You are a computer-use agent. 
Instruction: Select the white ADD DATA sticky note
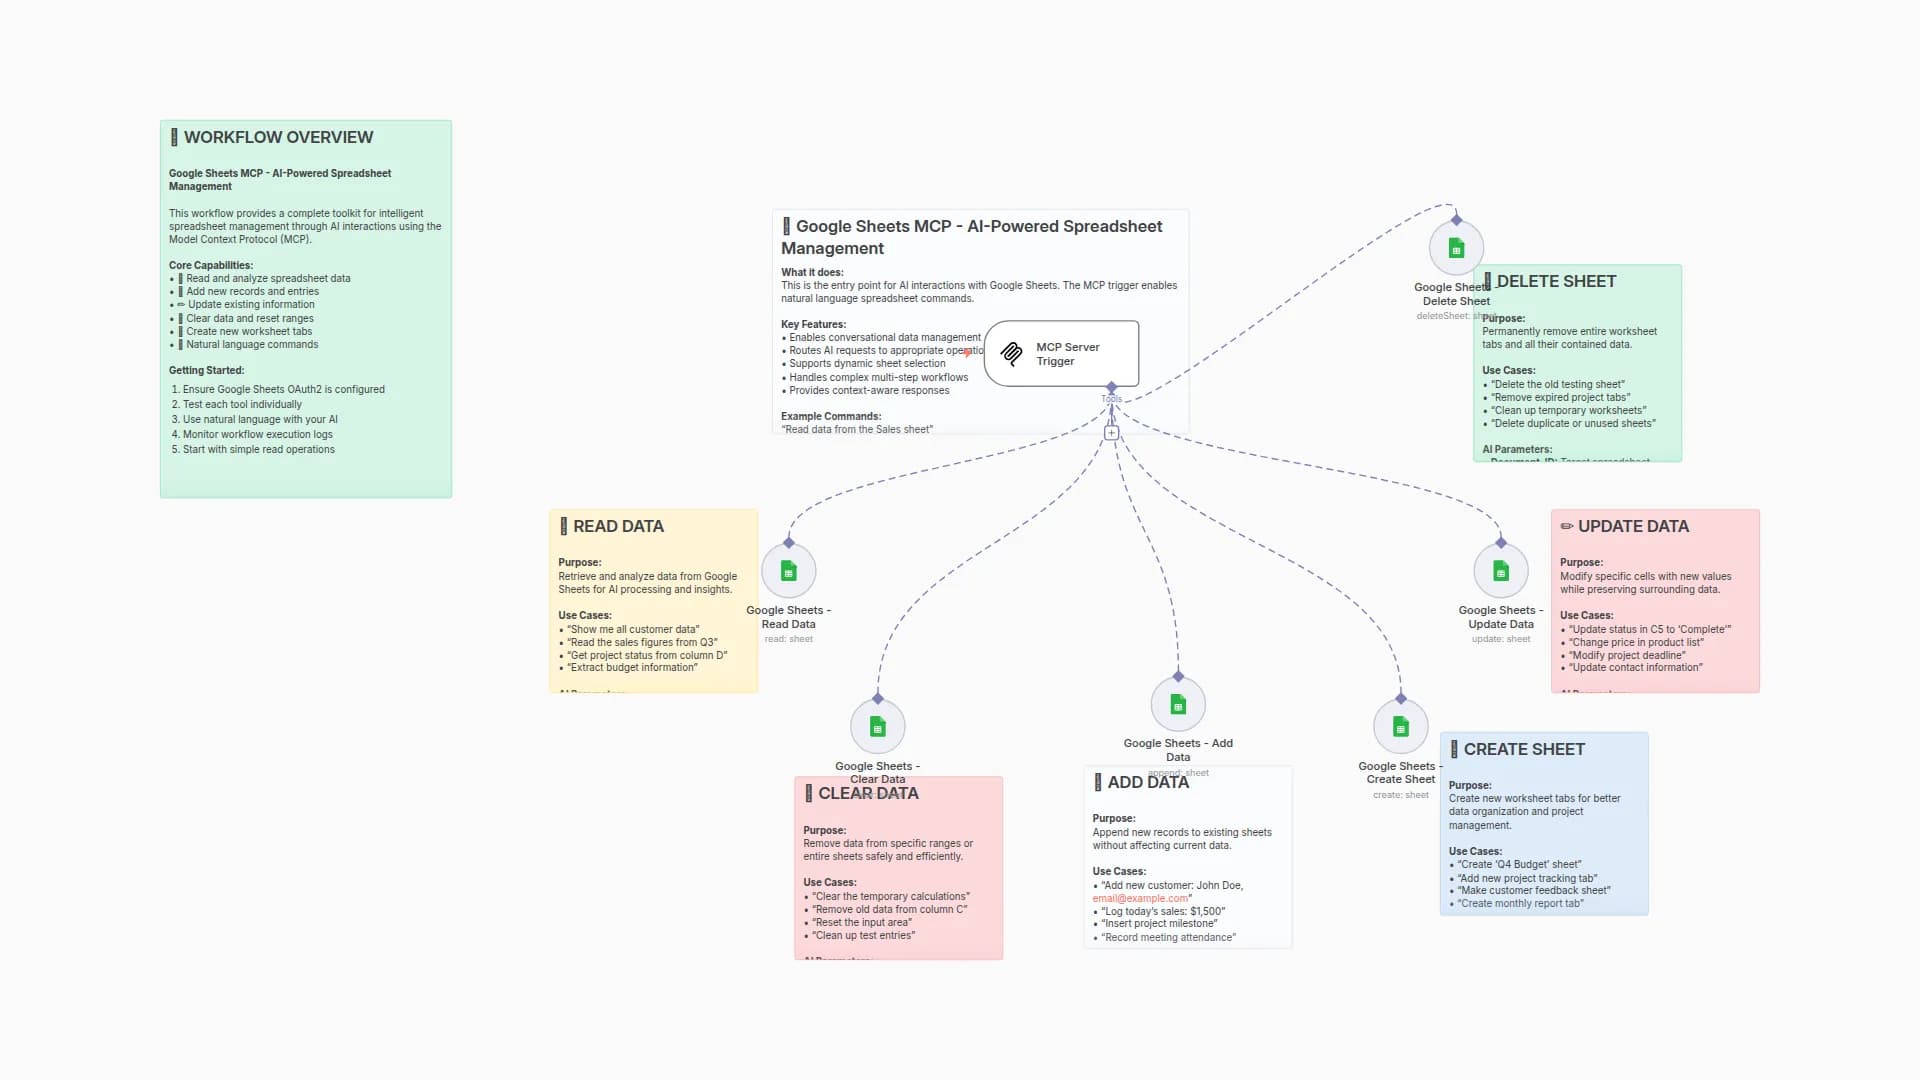[x=1187, y=858]
